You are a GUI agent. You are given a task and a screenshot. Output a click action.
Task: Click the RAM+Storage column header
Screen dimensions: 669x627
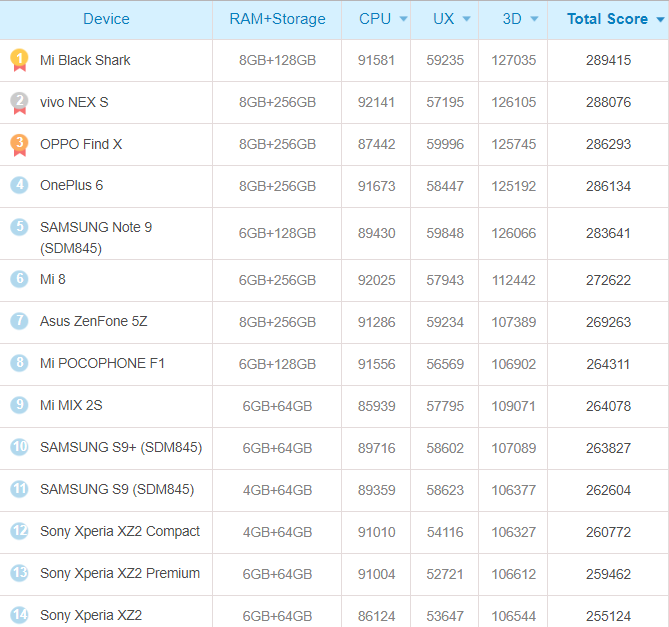pos(277,19)
